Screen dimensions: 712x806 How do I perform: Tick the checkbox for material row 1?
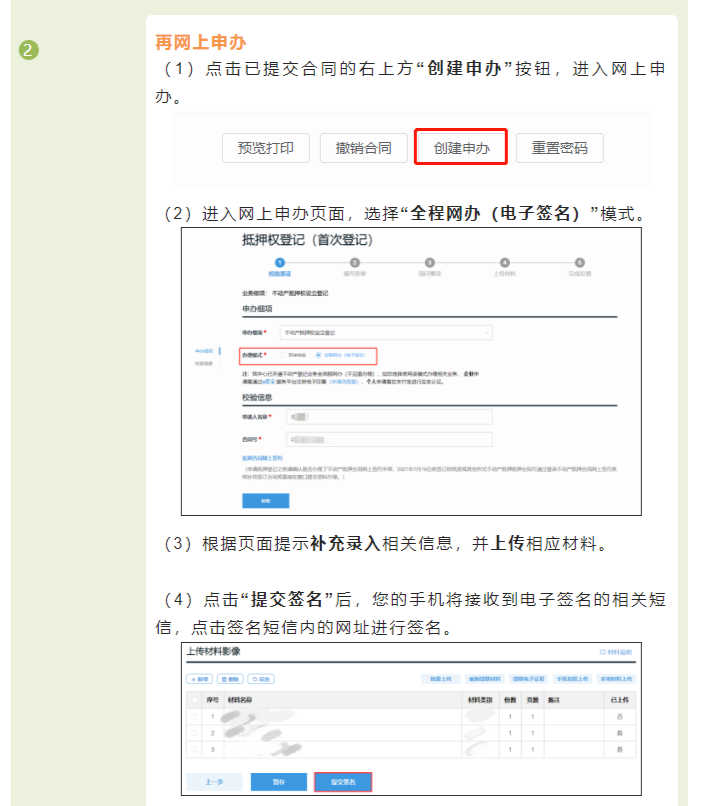(194, 716)
